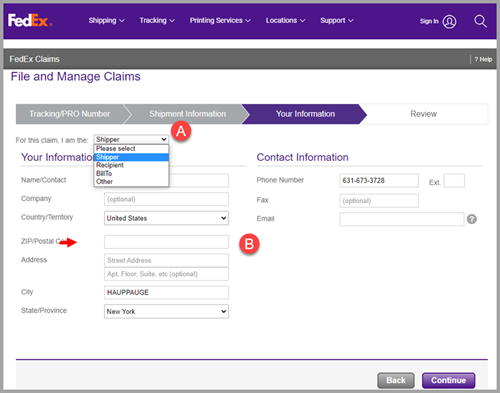Click the Continue button

click(448, 380)
